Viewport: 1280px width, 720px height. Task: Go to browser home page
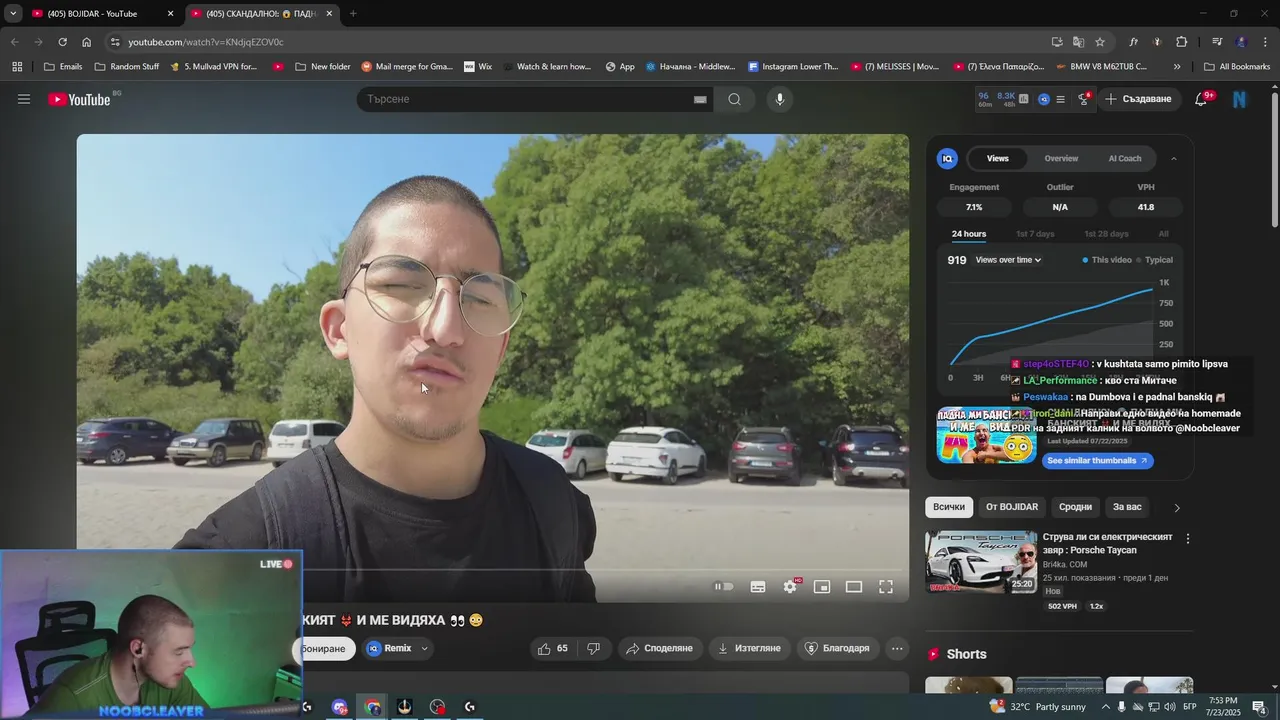(87, 42)
